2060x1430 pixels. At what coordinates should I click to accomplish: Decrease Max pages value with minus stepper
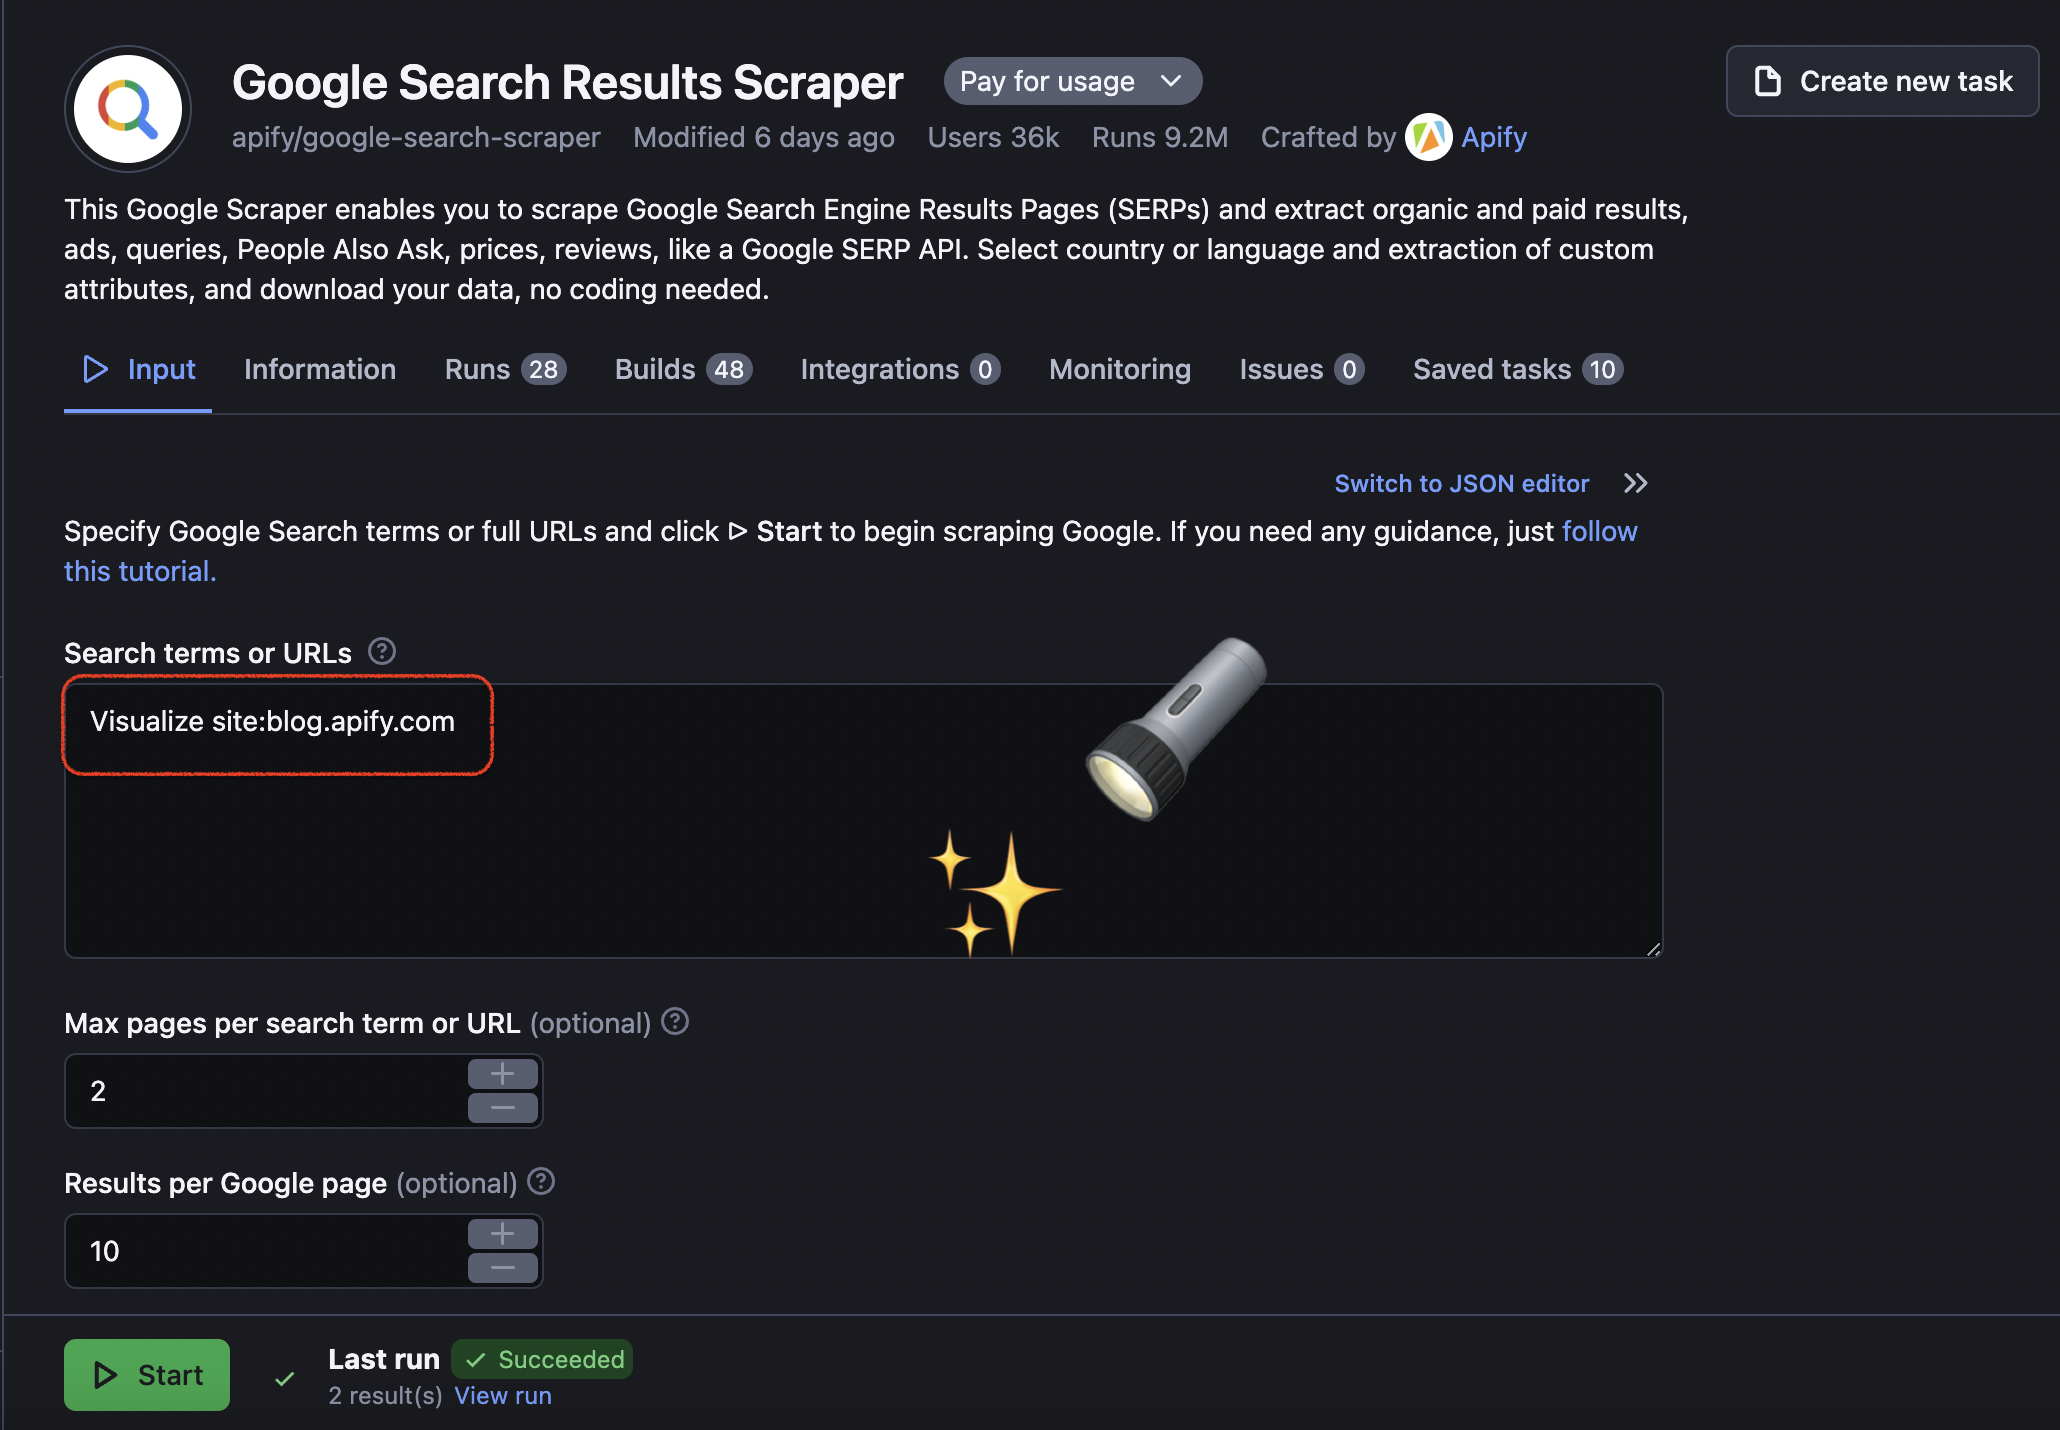click(503, 1108)
